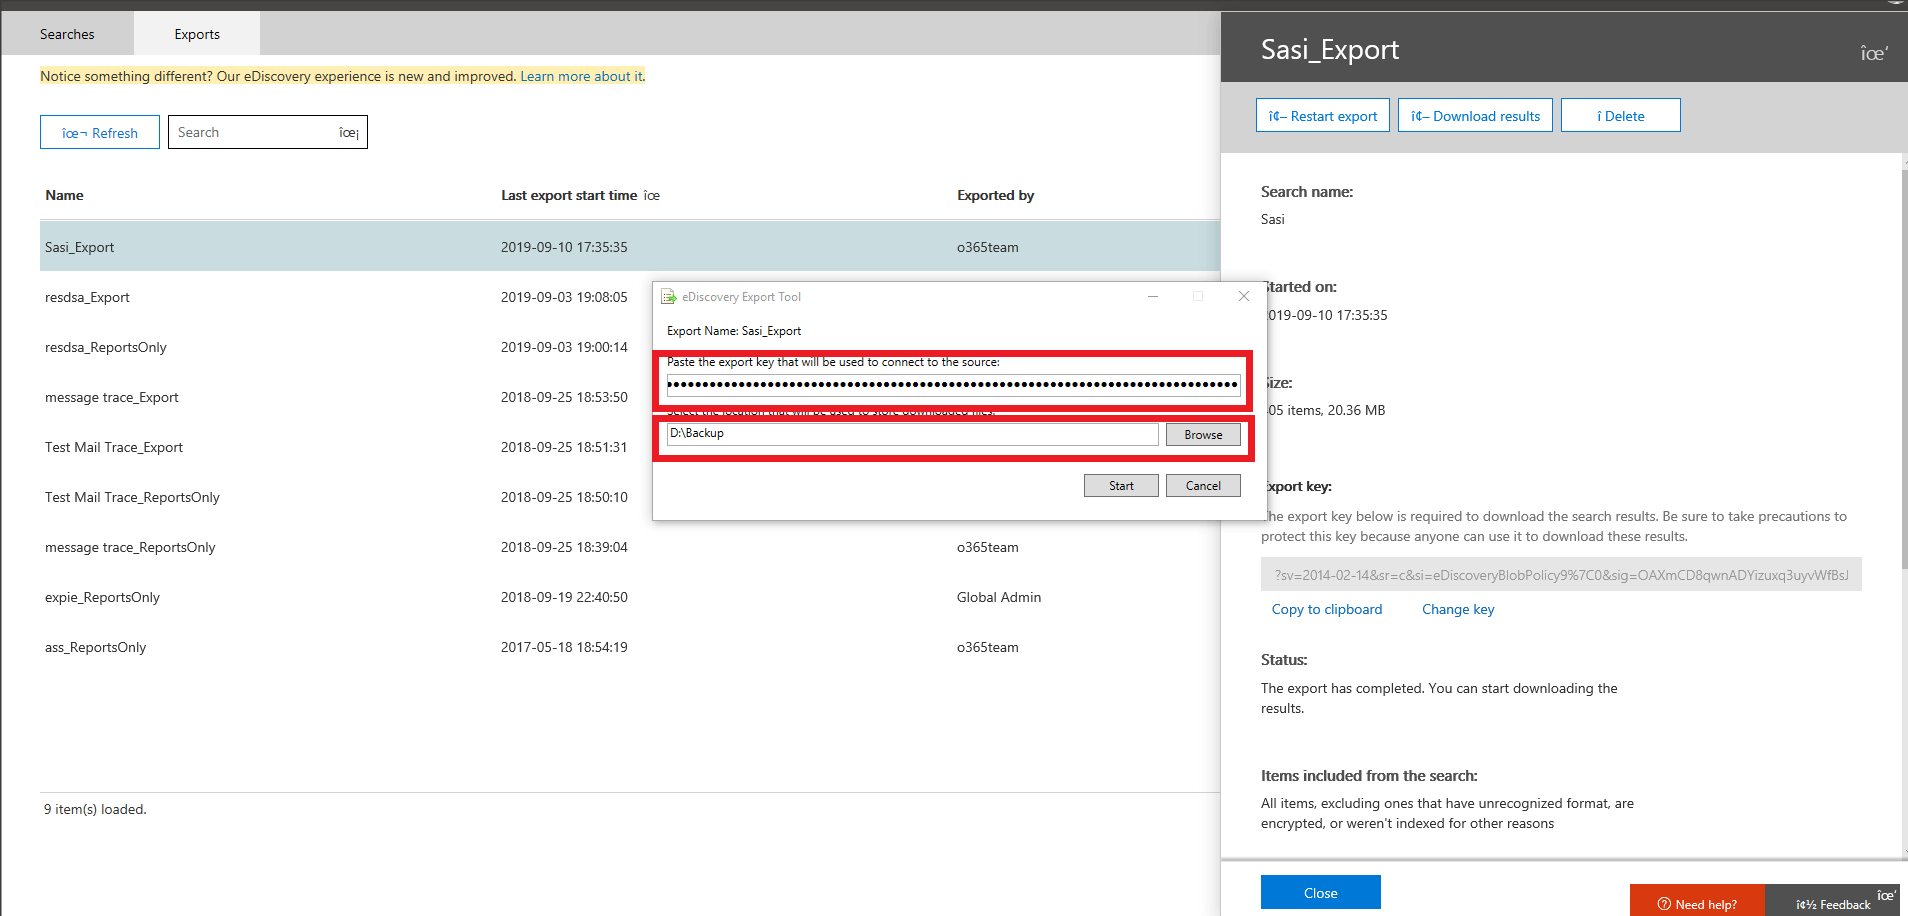Delete the Sasi_Export export
1908x916 pixels.
(1621, 115)
